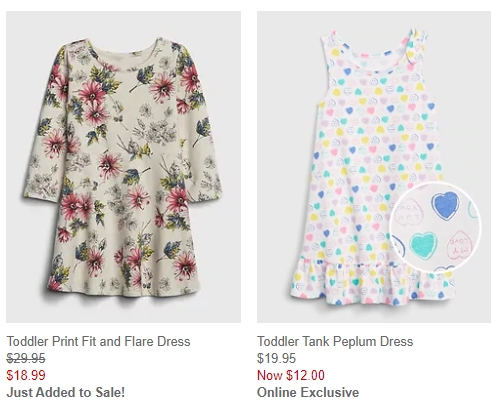Screen dimensions: 501x409
Task: Click the pink heart outline beside blue heart
Action: (x=410, y=213)
